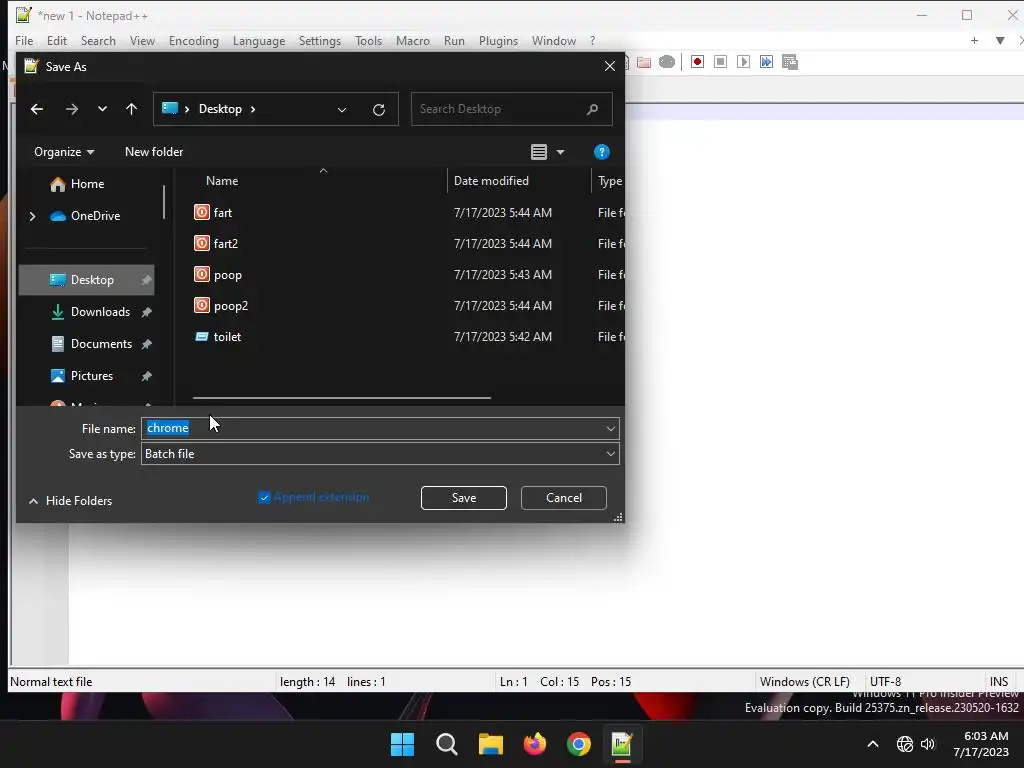Open Organize dropdown menu
Image resolution: width=1024 pixels, height=768 pixels.
point(64,152)
